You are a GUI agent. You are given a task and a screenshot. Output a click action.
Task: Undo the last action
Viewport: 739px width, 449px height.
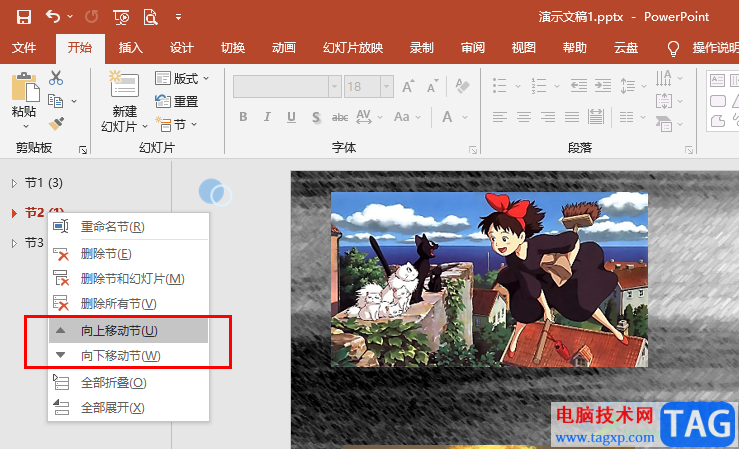tap(53, 17)
